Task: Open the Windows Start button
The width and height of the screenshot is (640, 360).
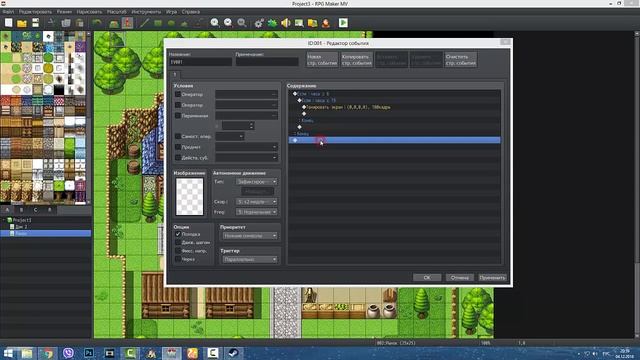Action: pyautogui.click(x=8, y=353)
